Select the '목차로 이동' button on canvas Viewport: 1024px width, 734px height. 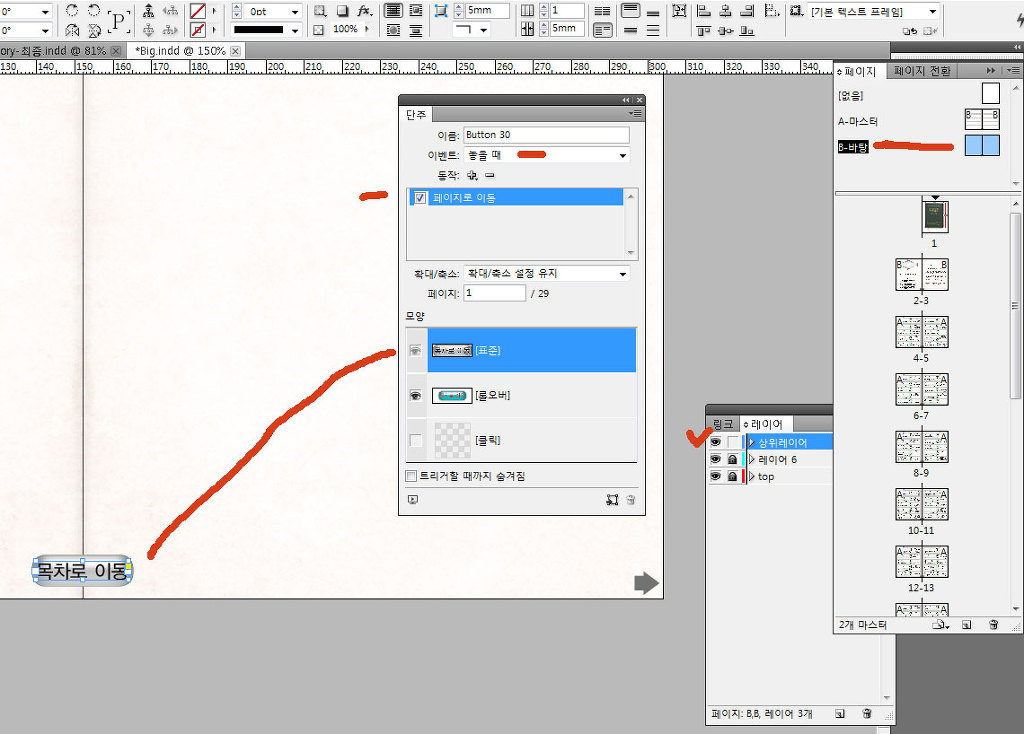click(x=82, y=571)
